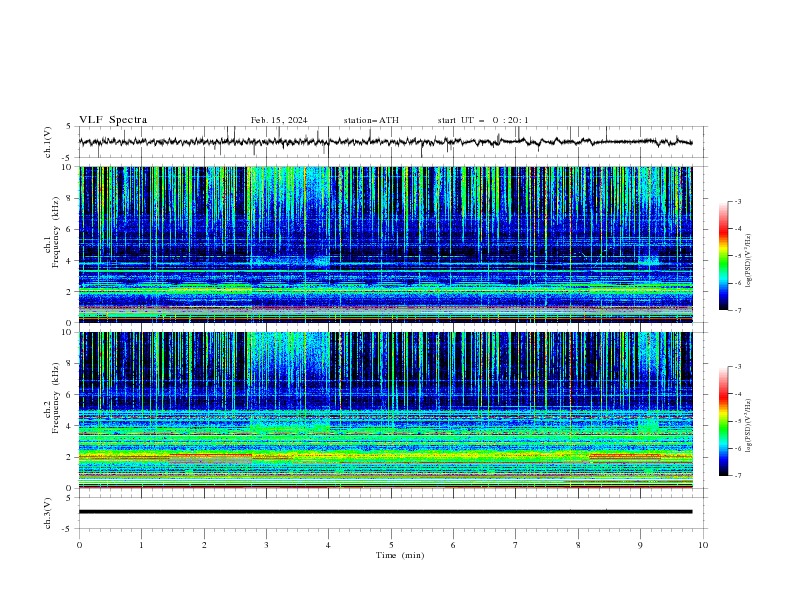Click the "-5" tick on ch.2 colorbar
The width and height of the screenshot is (792, 612).
click(737, 421)
